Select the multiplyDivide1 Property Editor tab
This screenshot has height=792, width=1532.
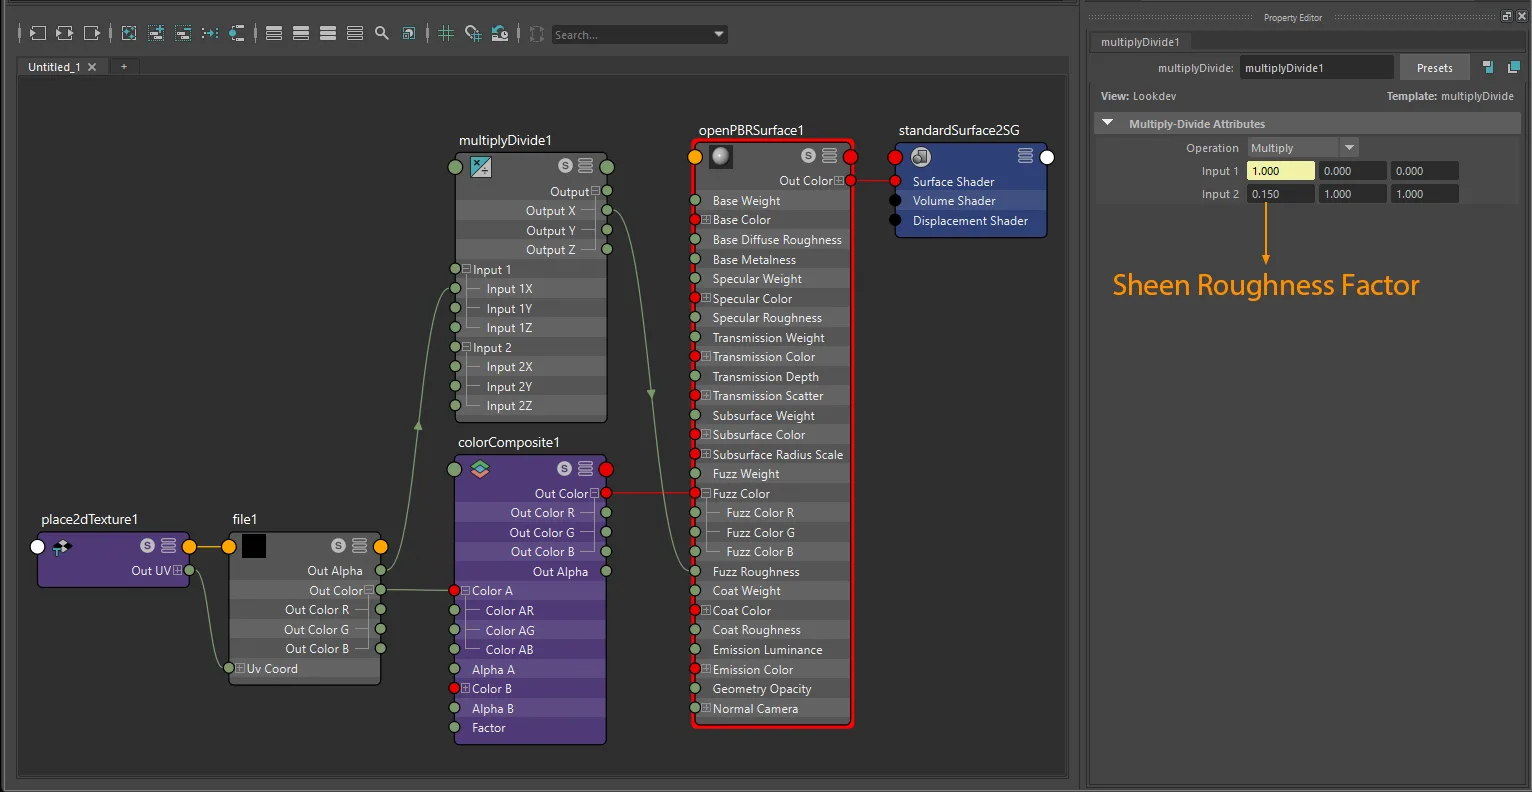coord(1140,42)
